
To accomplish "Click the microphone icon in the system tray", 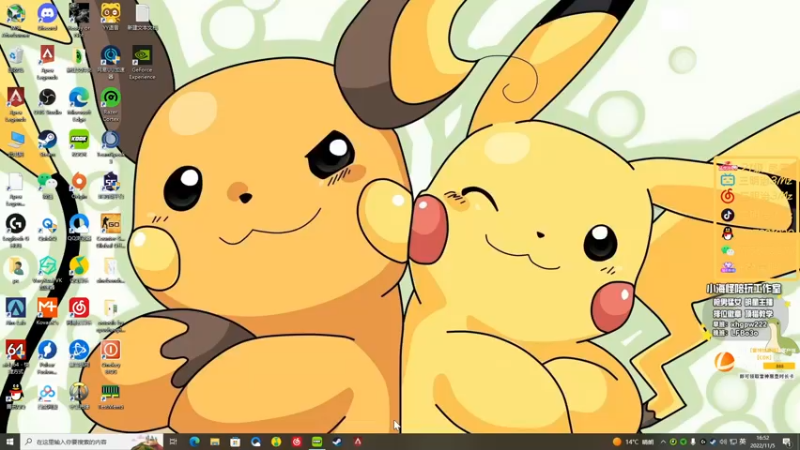I will coord(693,442).
